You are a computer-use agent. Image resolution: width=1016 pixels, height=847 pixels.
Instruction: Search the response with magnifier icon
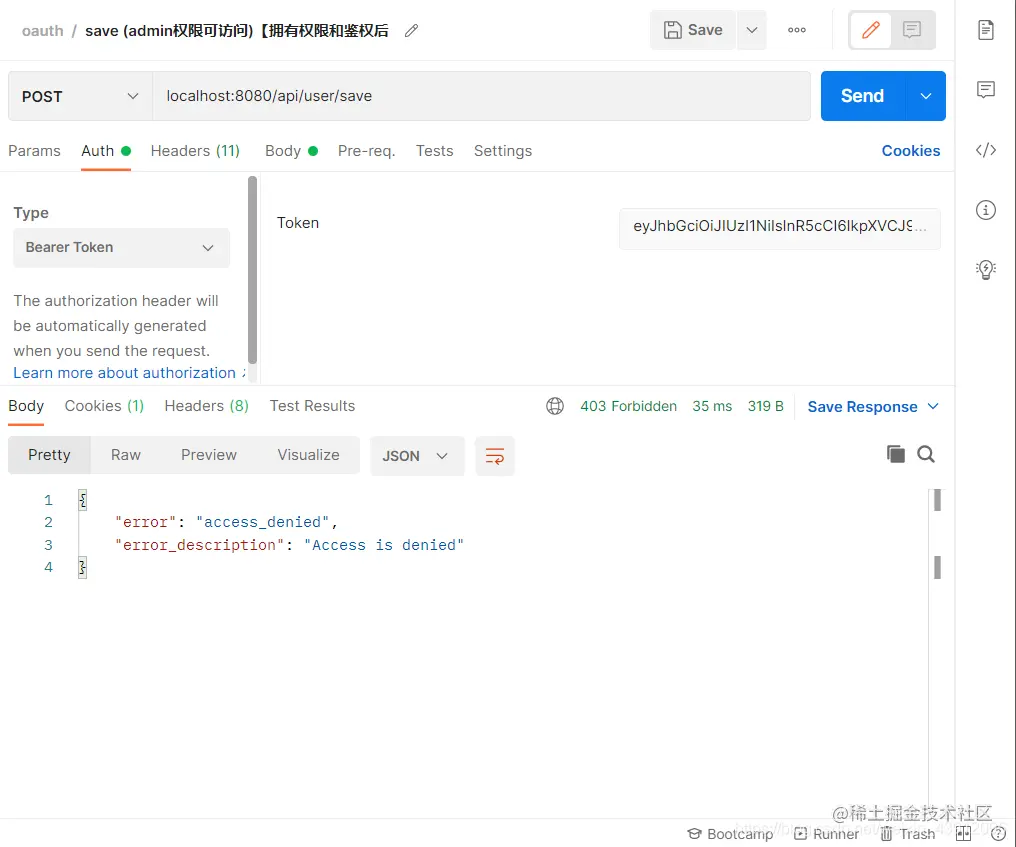(x=925, y=454)
